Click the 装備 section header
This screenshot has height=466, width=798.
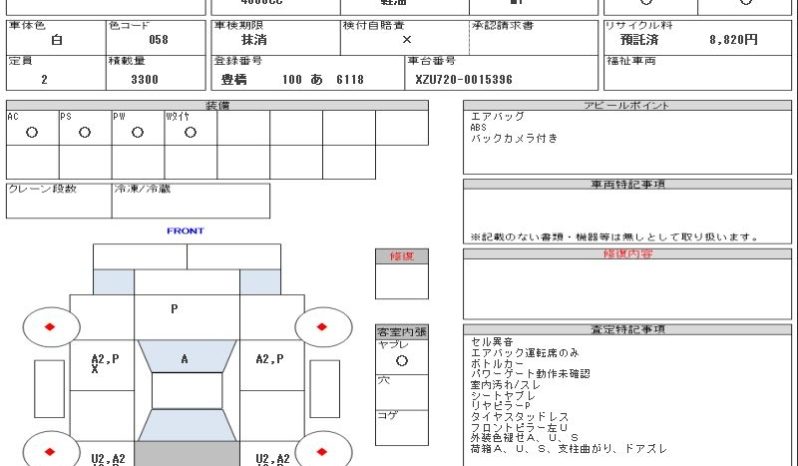click(217, 105)
